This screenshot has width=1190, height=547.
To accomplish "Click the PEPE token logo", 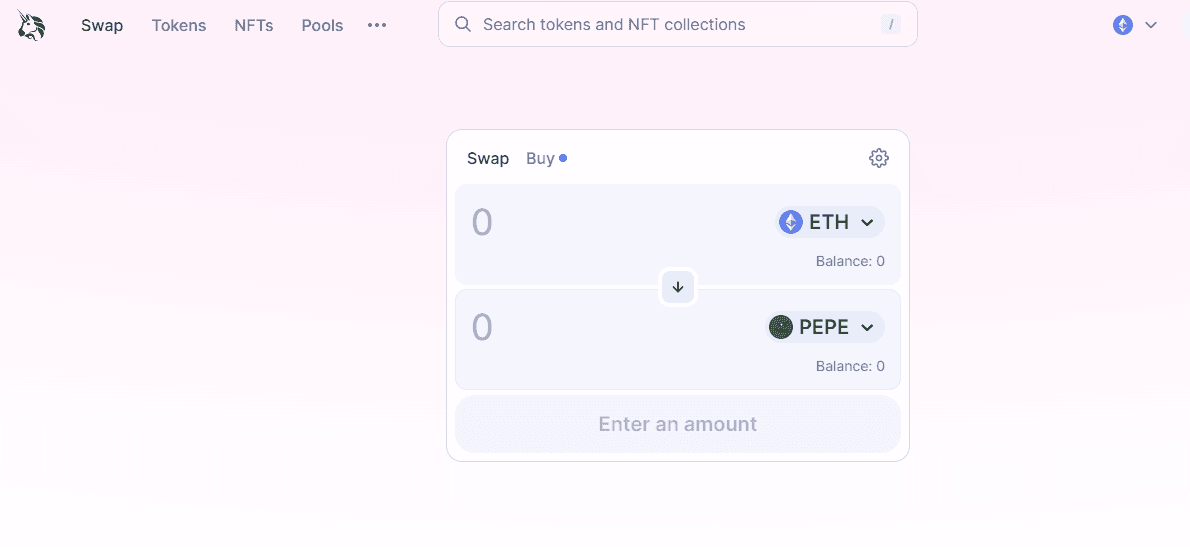I will click(781, 327).
